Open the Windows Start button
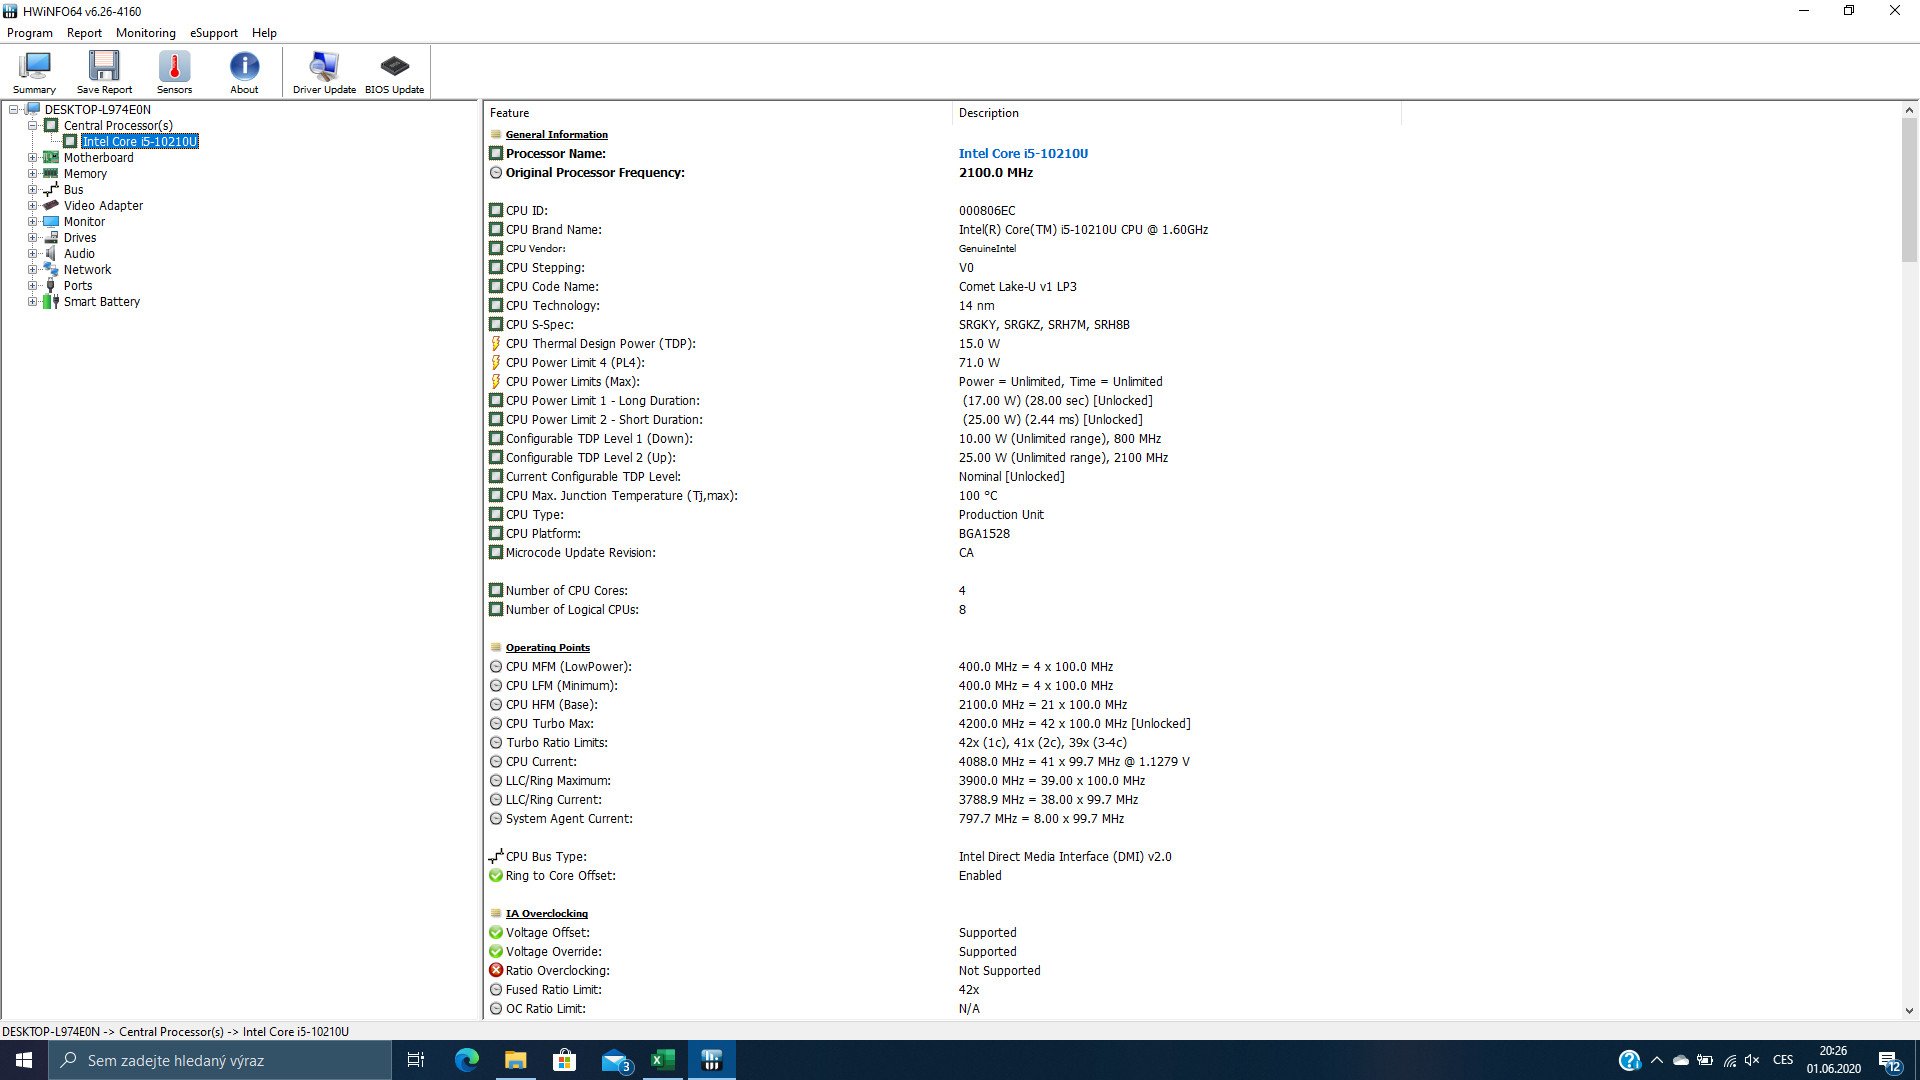The width and height of the screenshot is (1920, 1080). [24, 1060]
